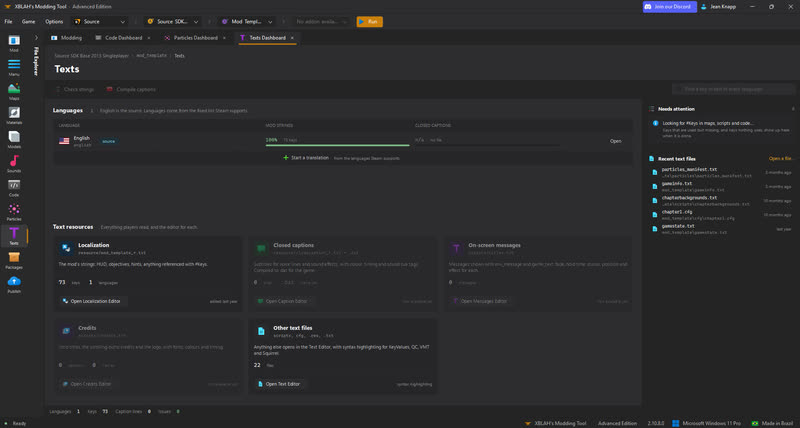Open chapter1.cfg from recent files

coord(721,215)
